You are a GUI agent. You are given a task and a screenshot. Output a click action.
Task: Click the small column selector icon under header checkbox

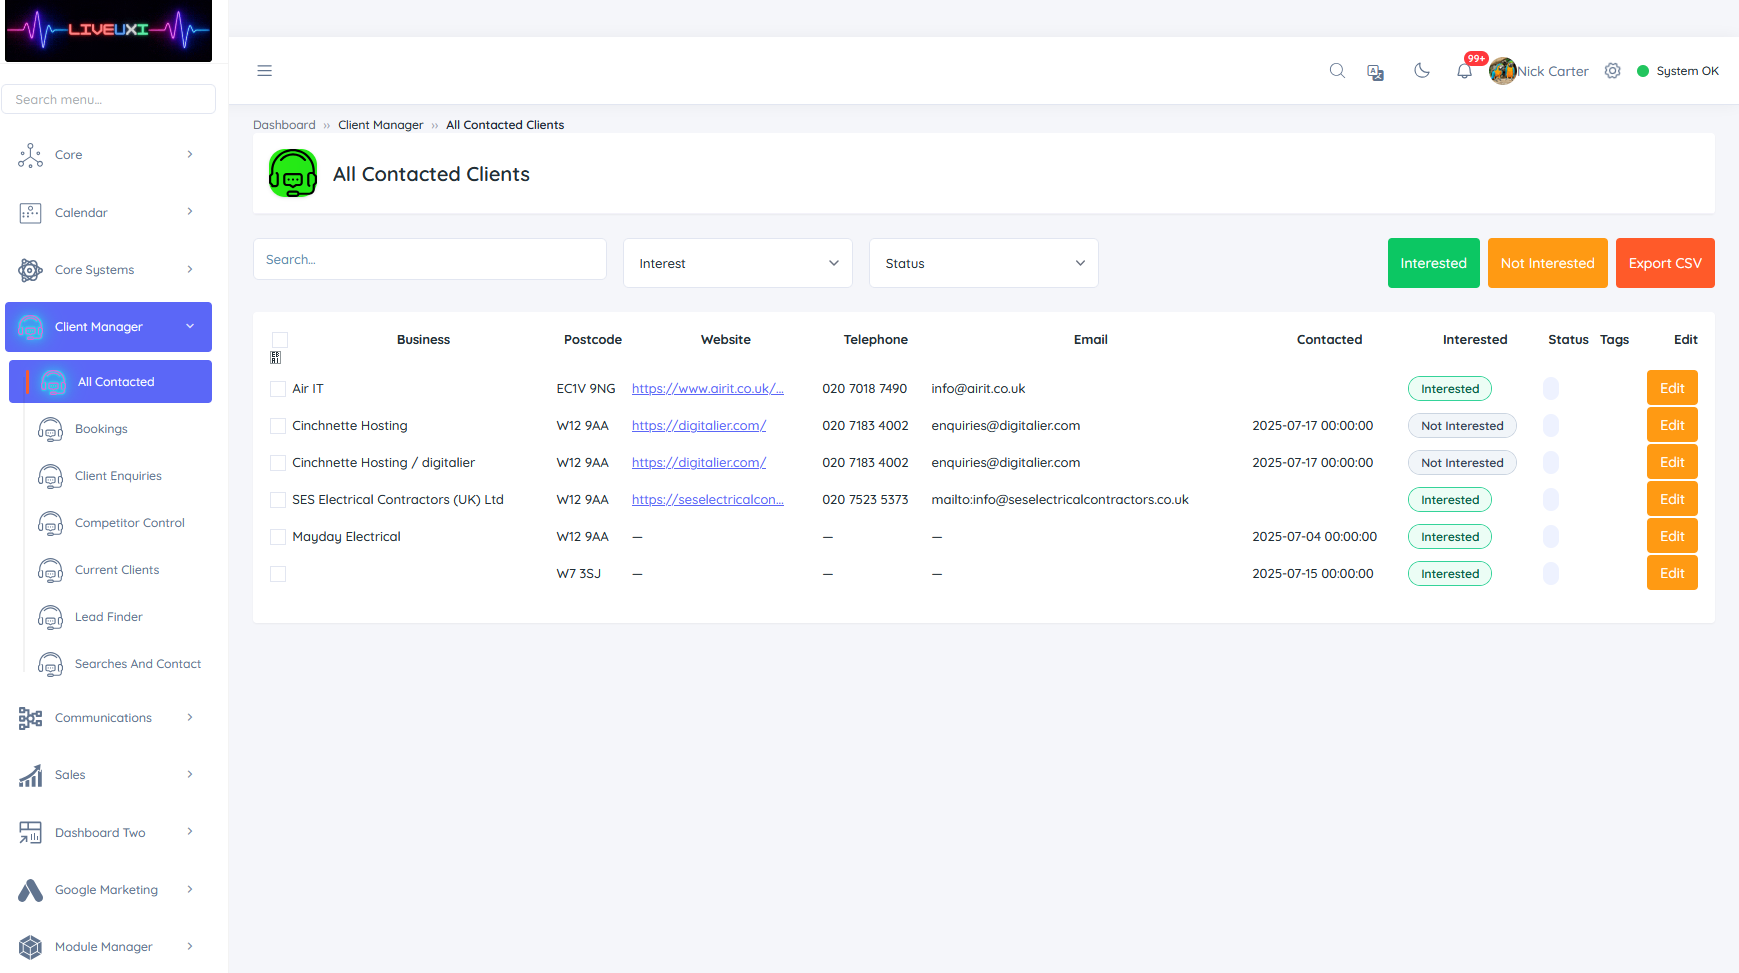pos(276,358)
